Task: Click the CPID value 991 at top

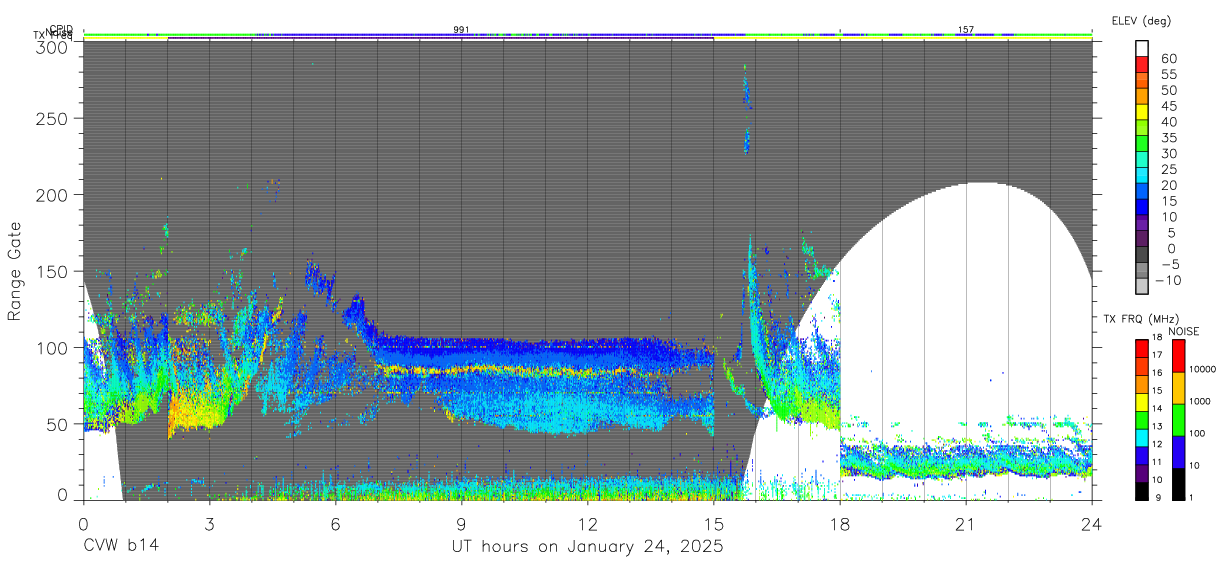Action: [x=461, y=30]
